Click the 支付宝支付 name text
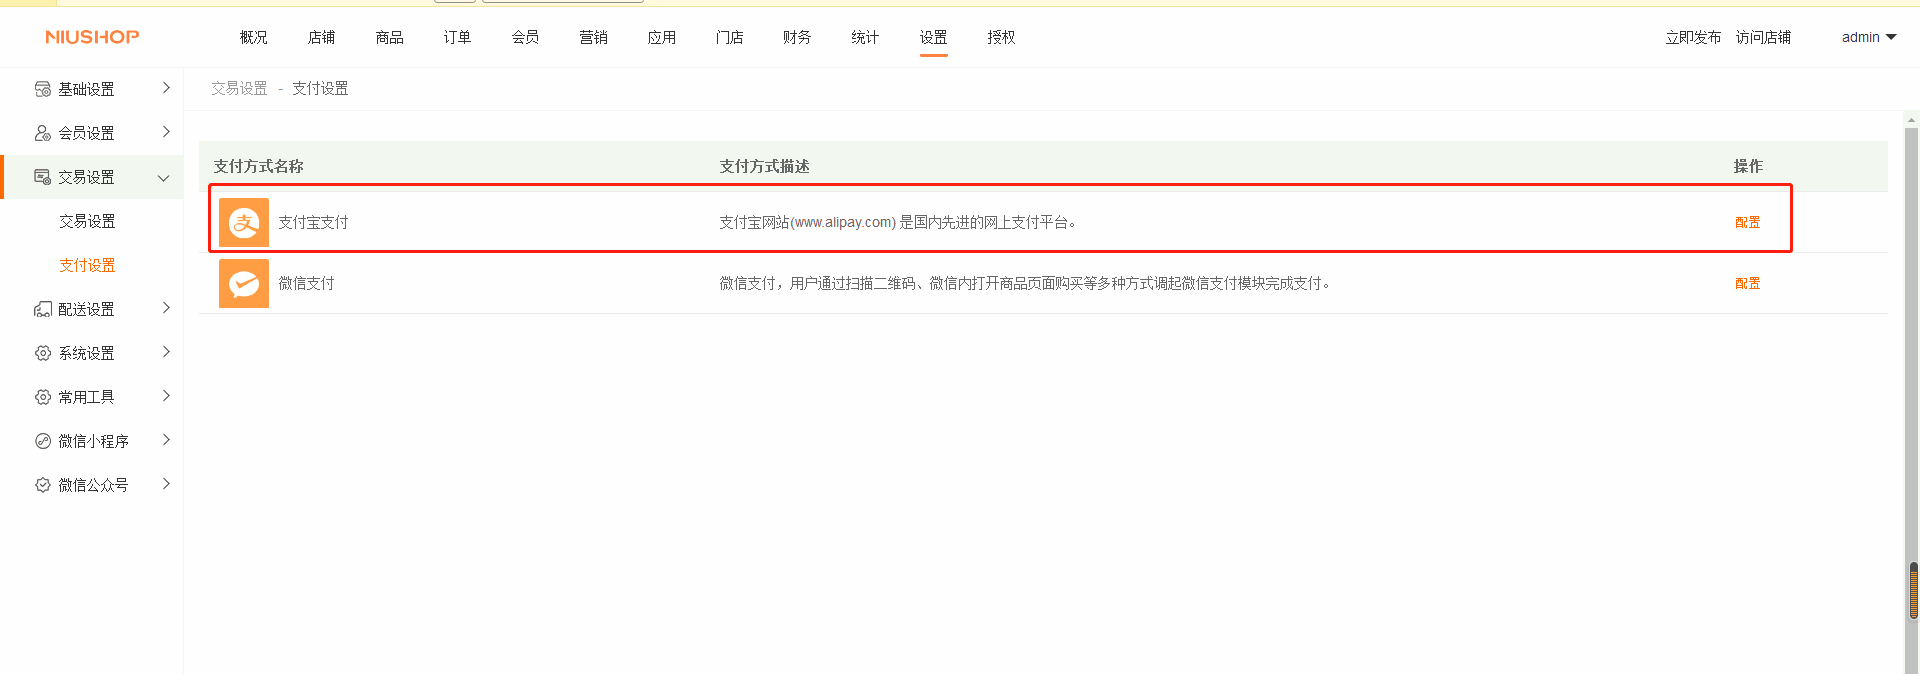 [313, 222]
